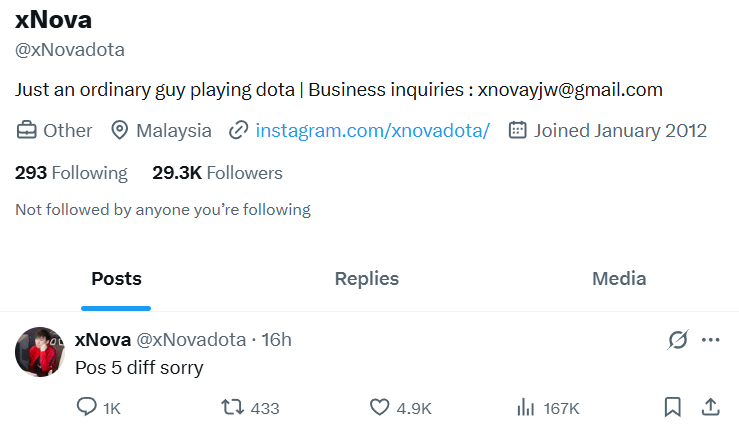Click the link chain icon beside Instagram URL

tap(238, 131)
